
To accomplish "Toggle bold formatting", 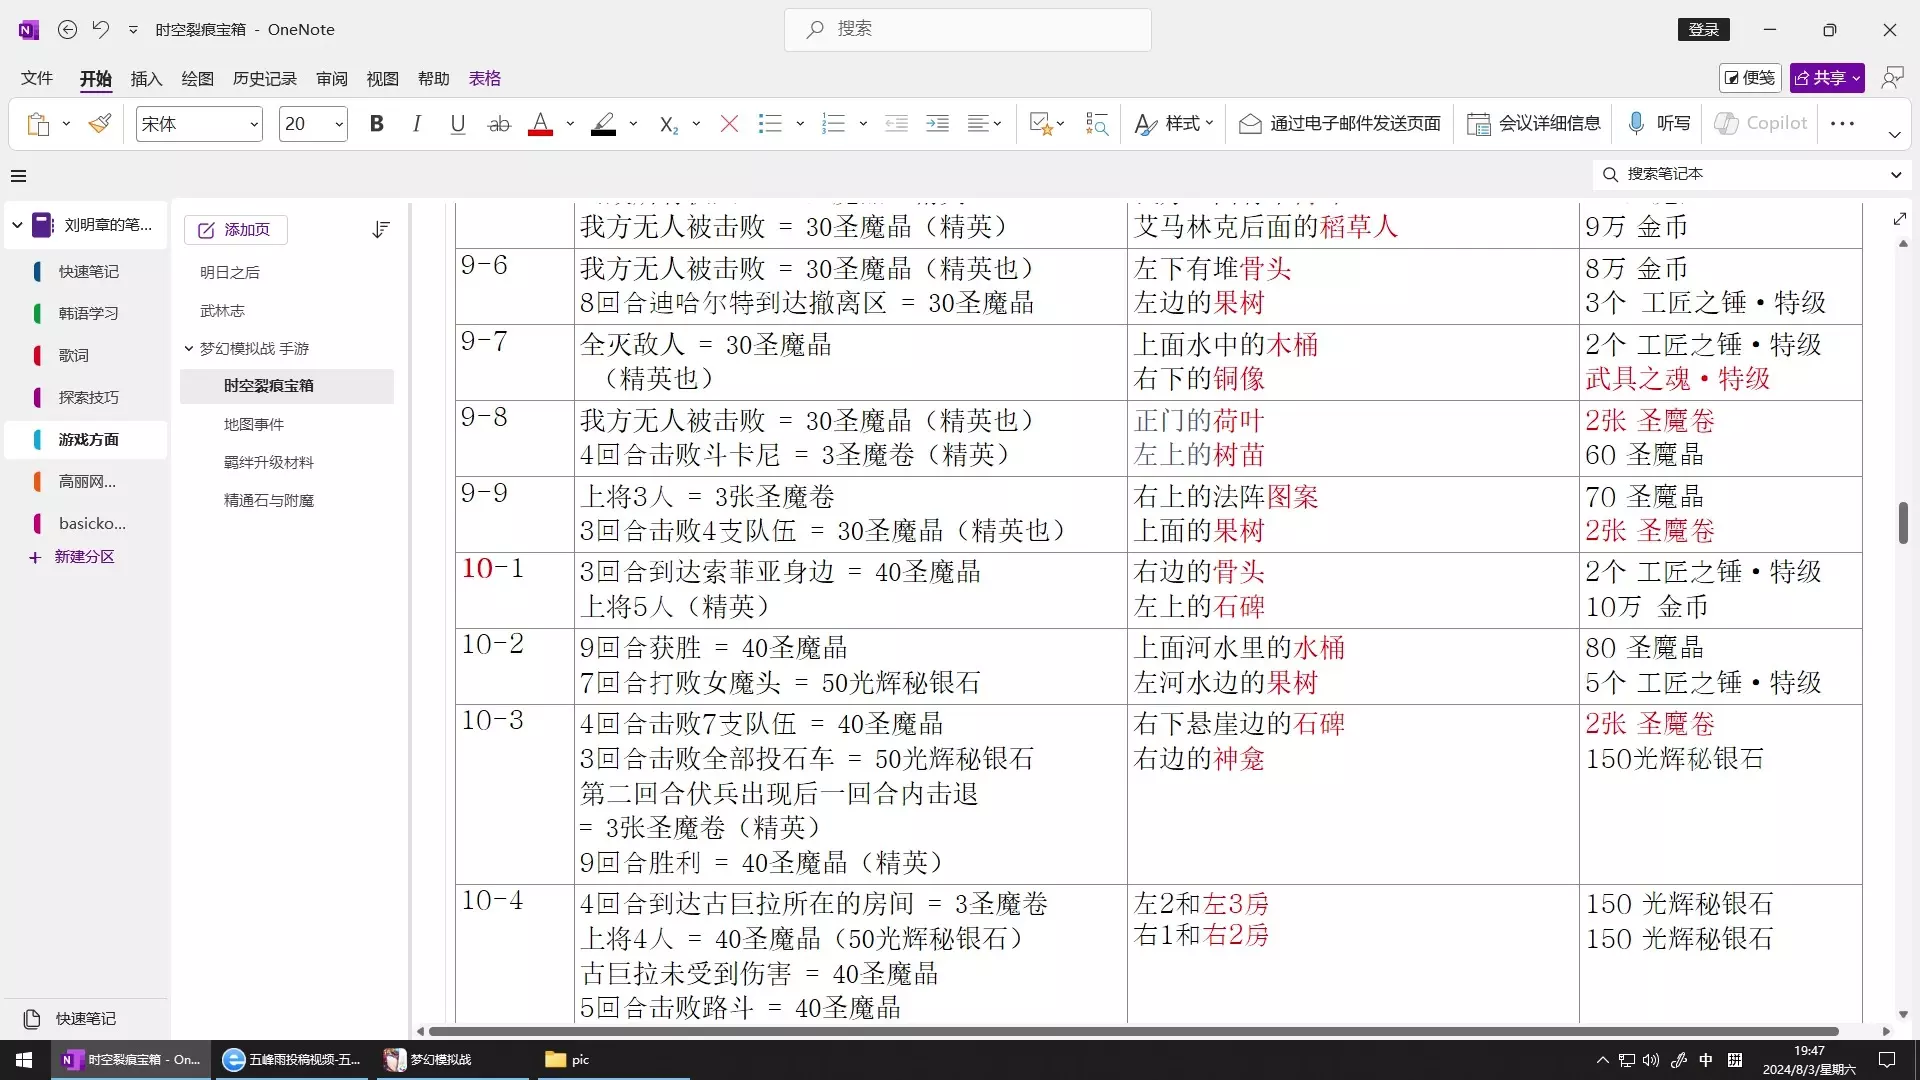I will point(376,124).
